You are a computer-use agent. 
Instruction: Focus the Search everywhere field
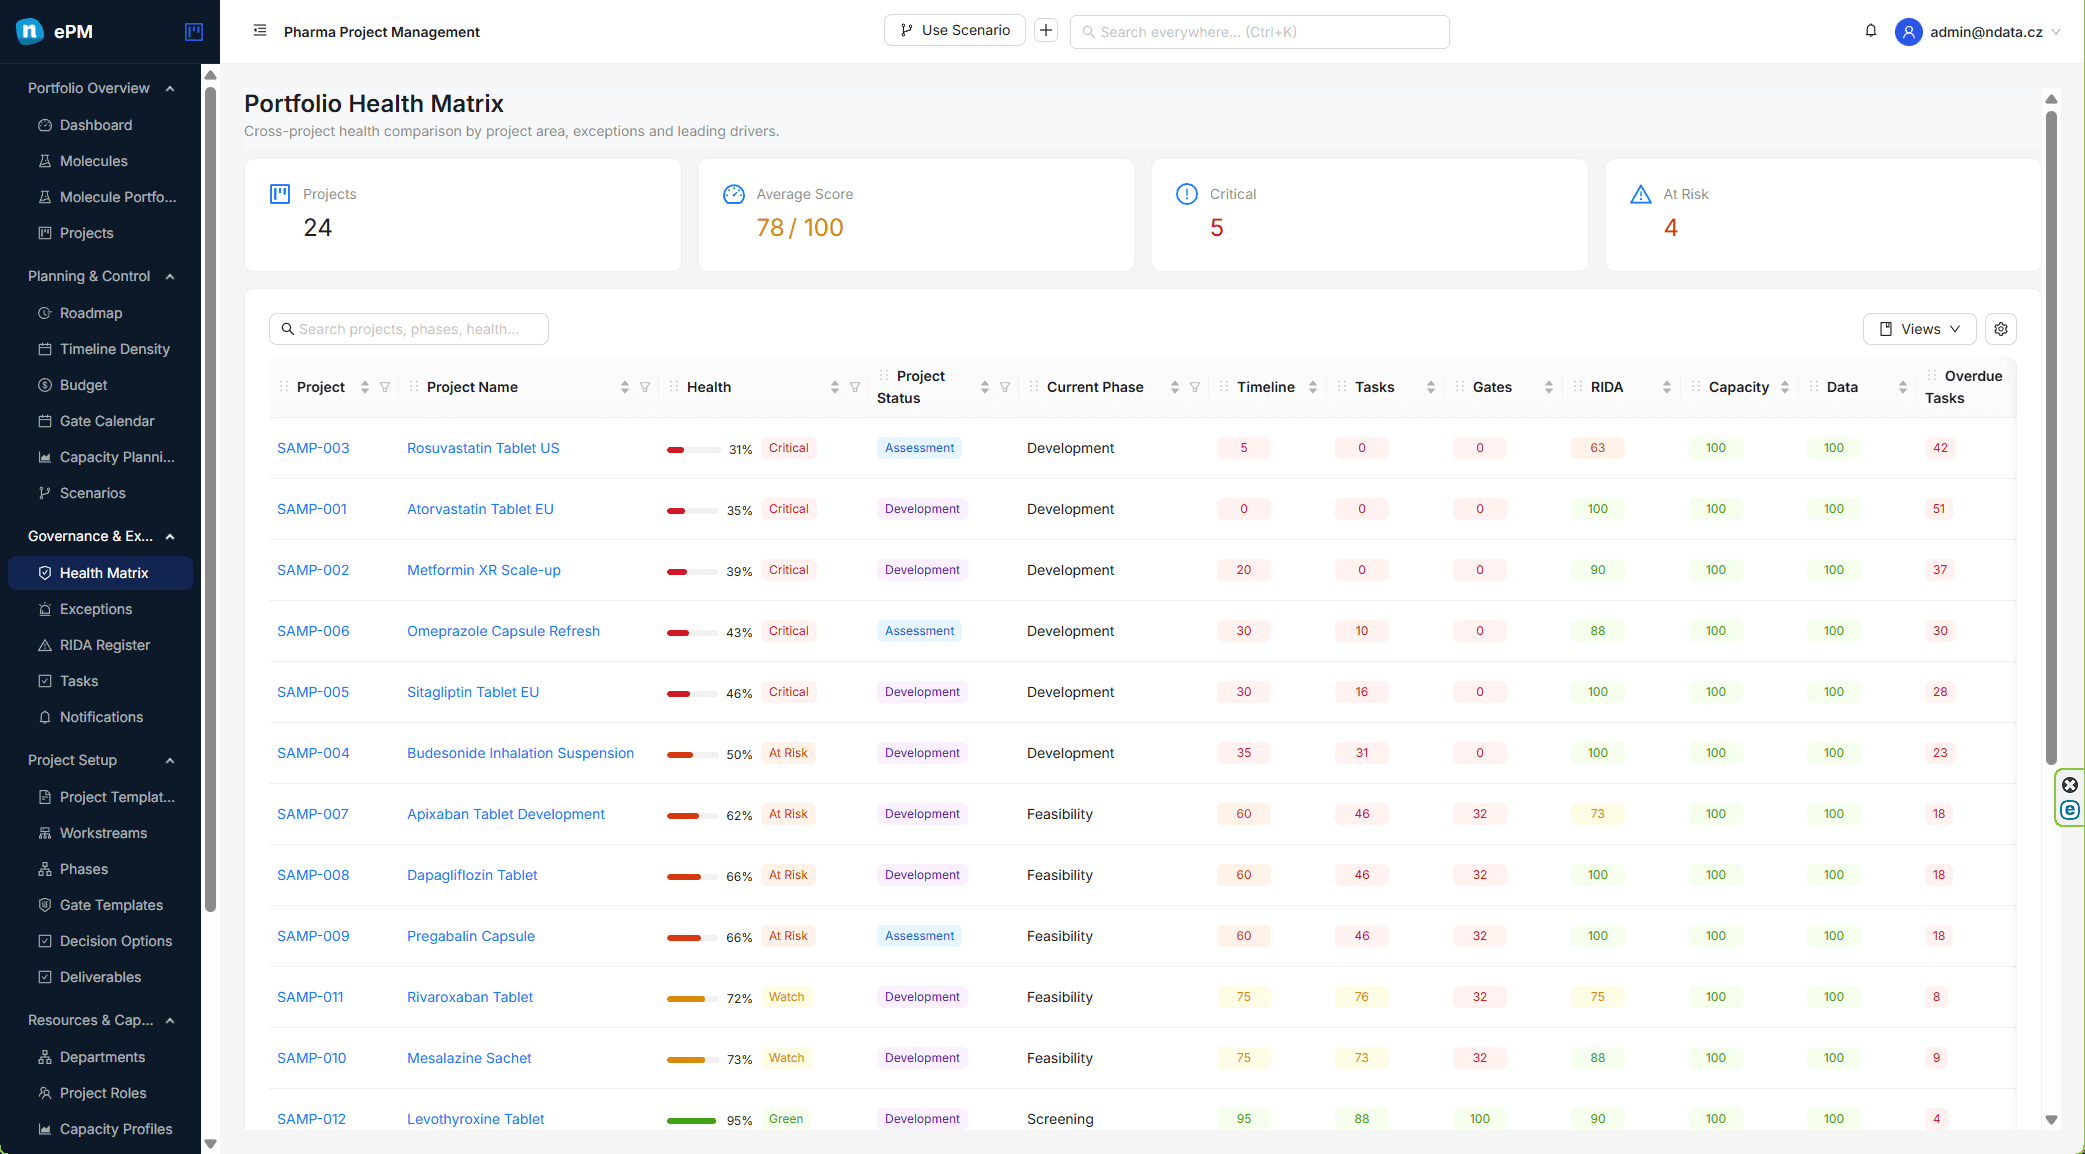1259,32
